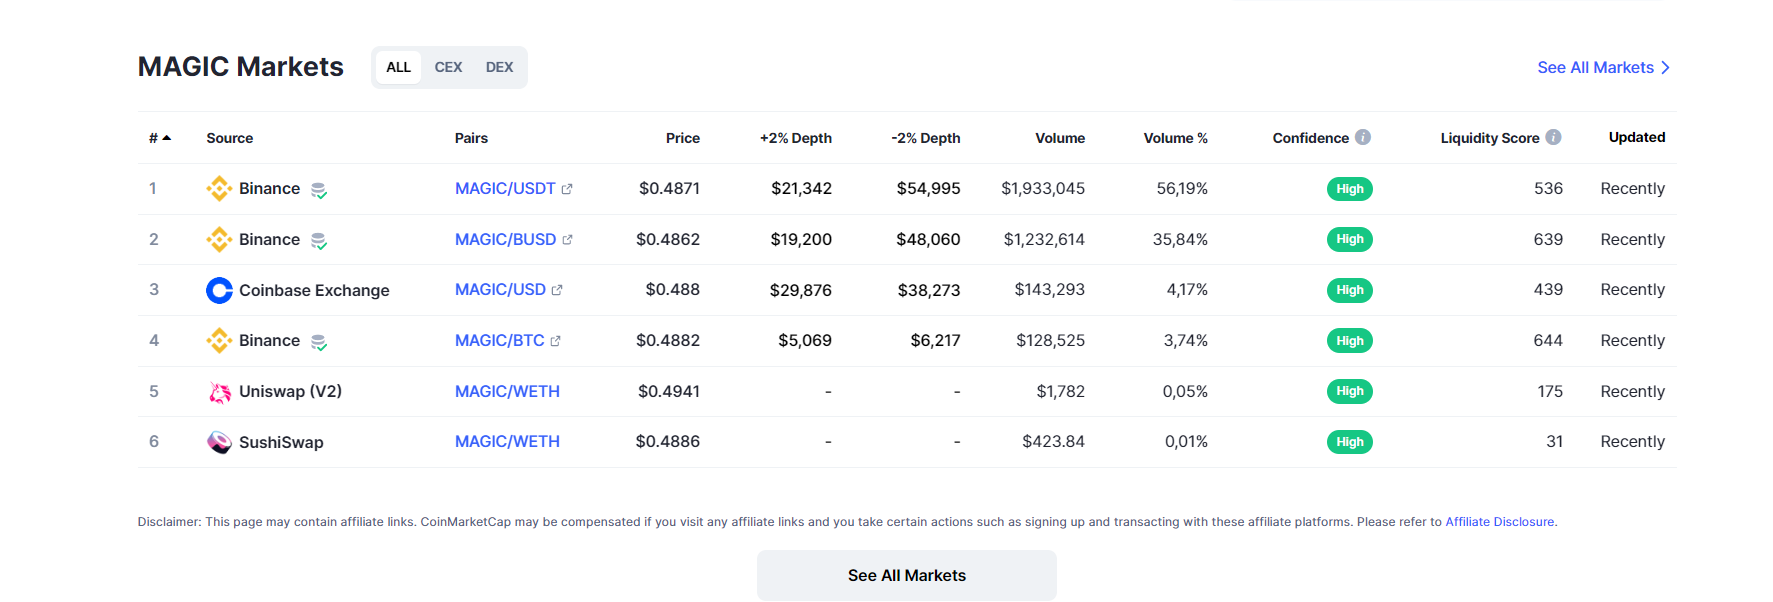
Task: Click High badge in Uniswap row
Action: pos(1350,391)
